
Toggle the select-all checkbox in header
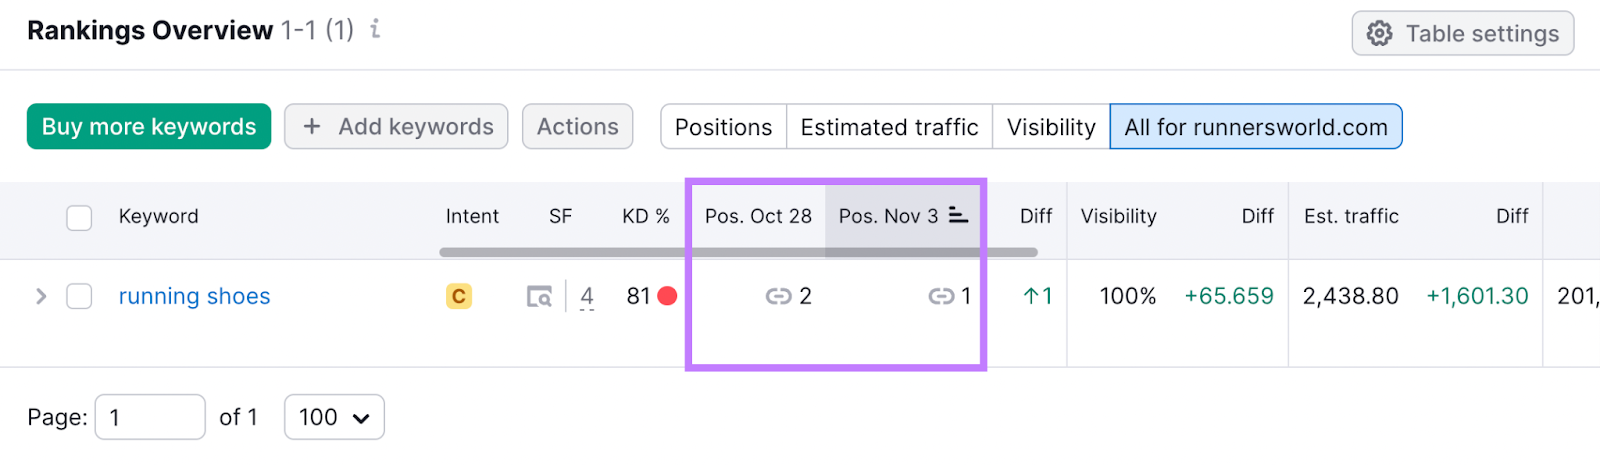tap(79, 217)
